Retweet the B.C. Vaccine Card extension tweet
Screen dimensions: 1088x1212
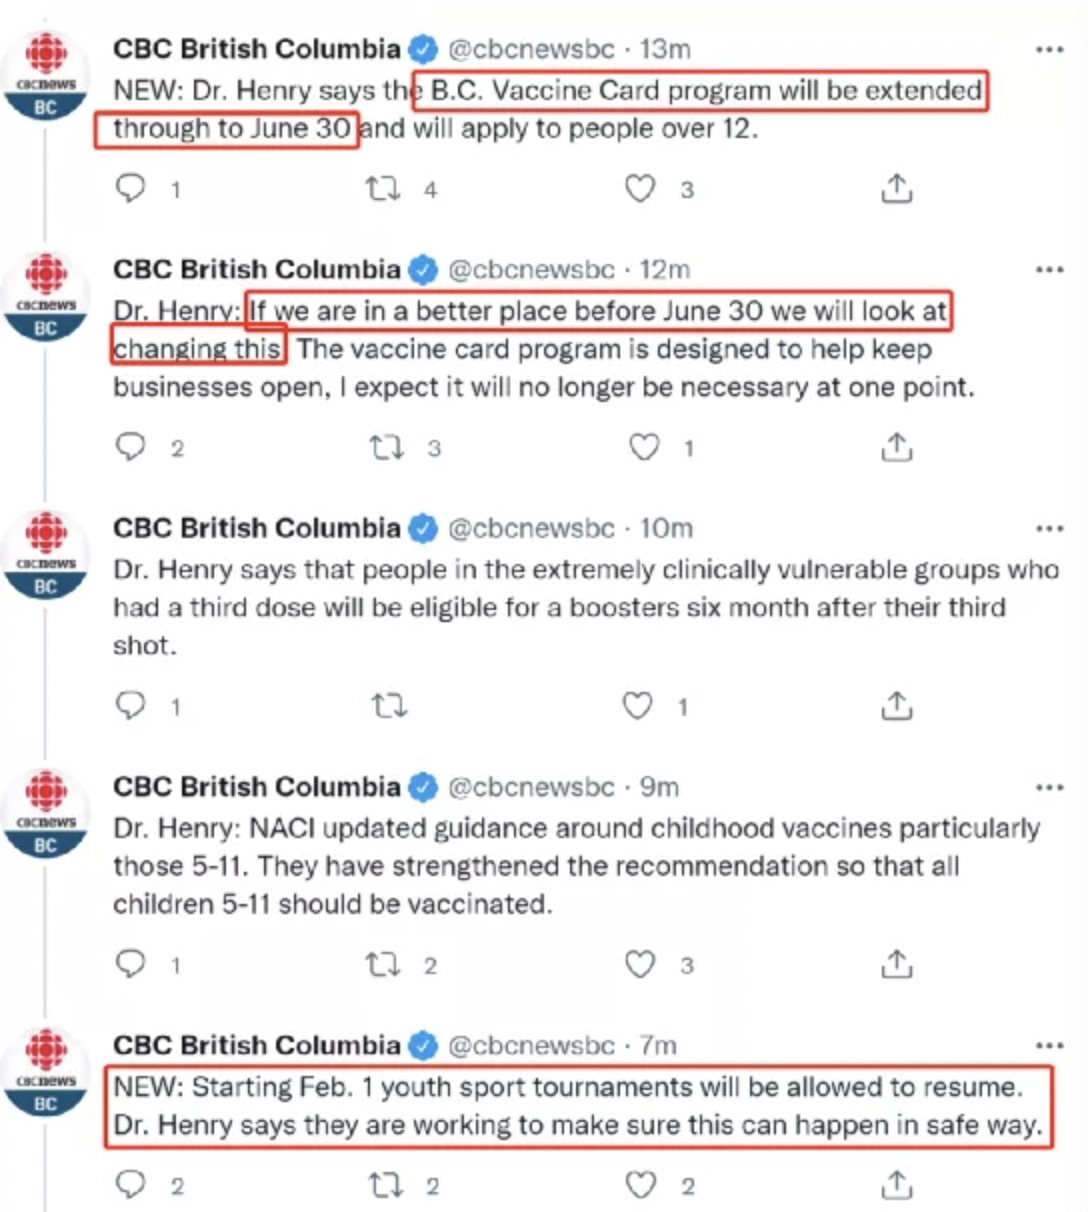click(383, 188)
